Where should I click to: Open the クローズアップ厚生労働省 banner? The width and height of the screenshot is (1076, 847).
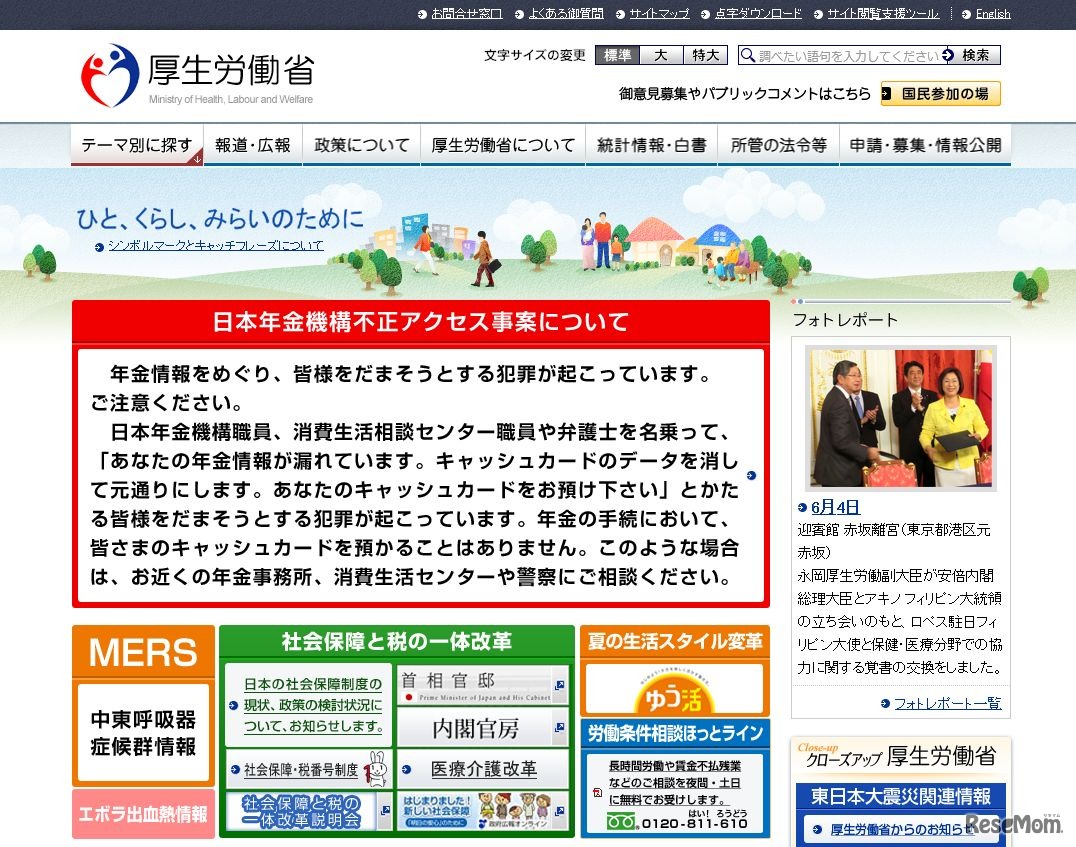coord(900,756)
